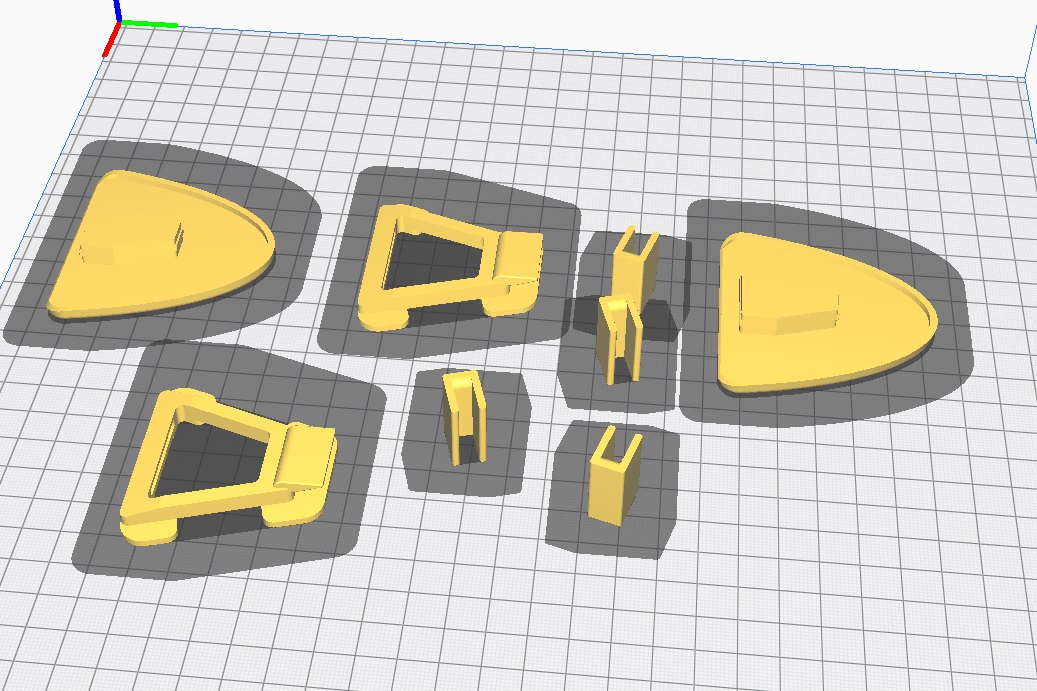Screen dimensions: 1037x691
Task: Select the bottommost U-shaped clip model
Action: (x=611, y=491)
